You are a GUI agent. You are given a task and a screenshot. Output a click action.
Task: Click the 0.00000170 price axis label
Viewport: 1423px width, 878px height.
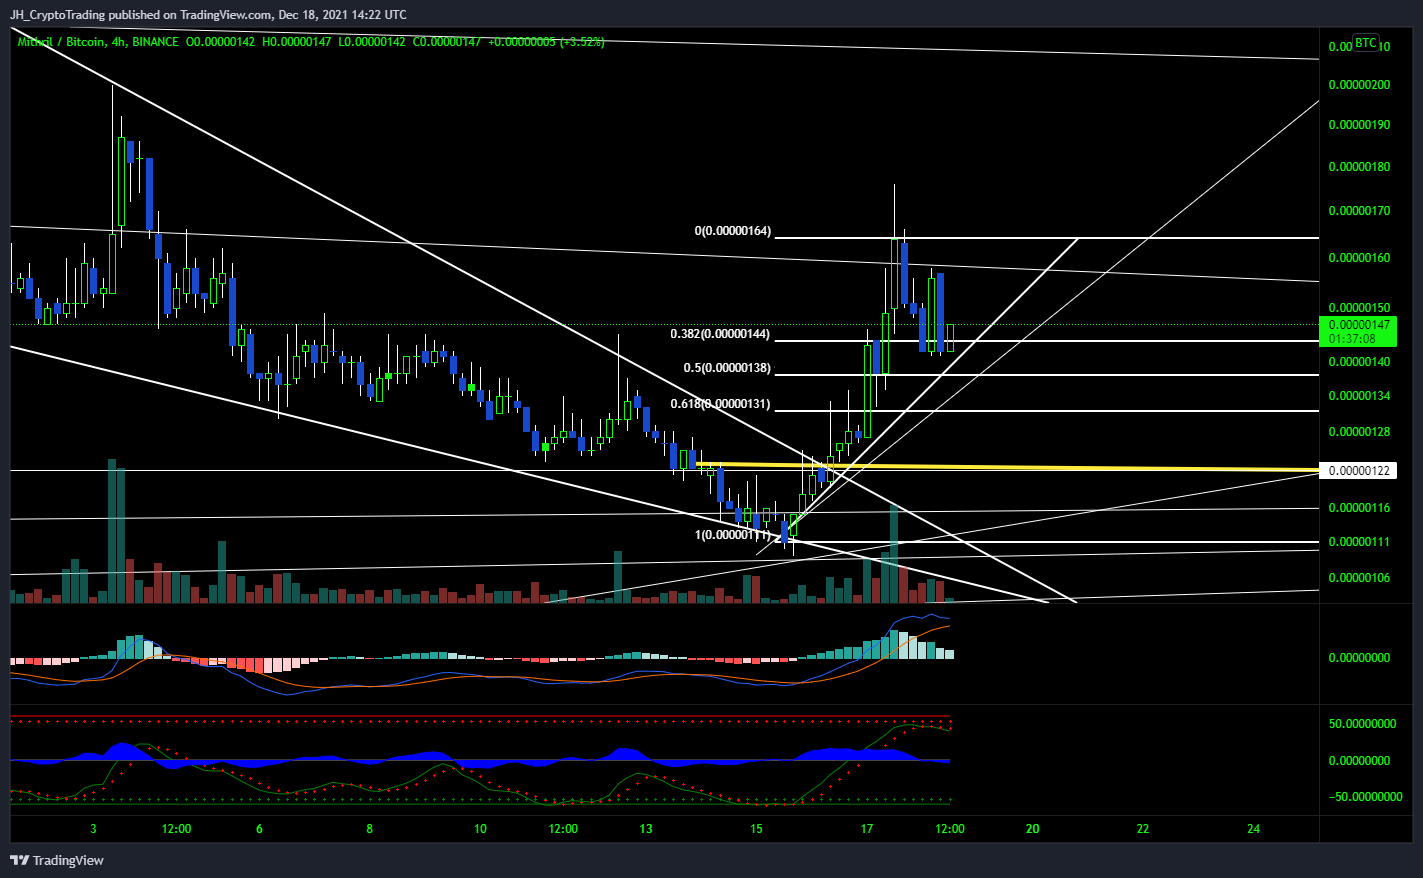pyautogui.click(x=1359, y=211)
